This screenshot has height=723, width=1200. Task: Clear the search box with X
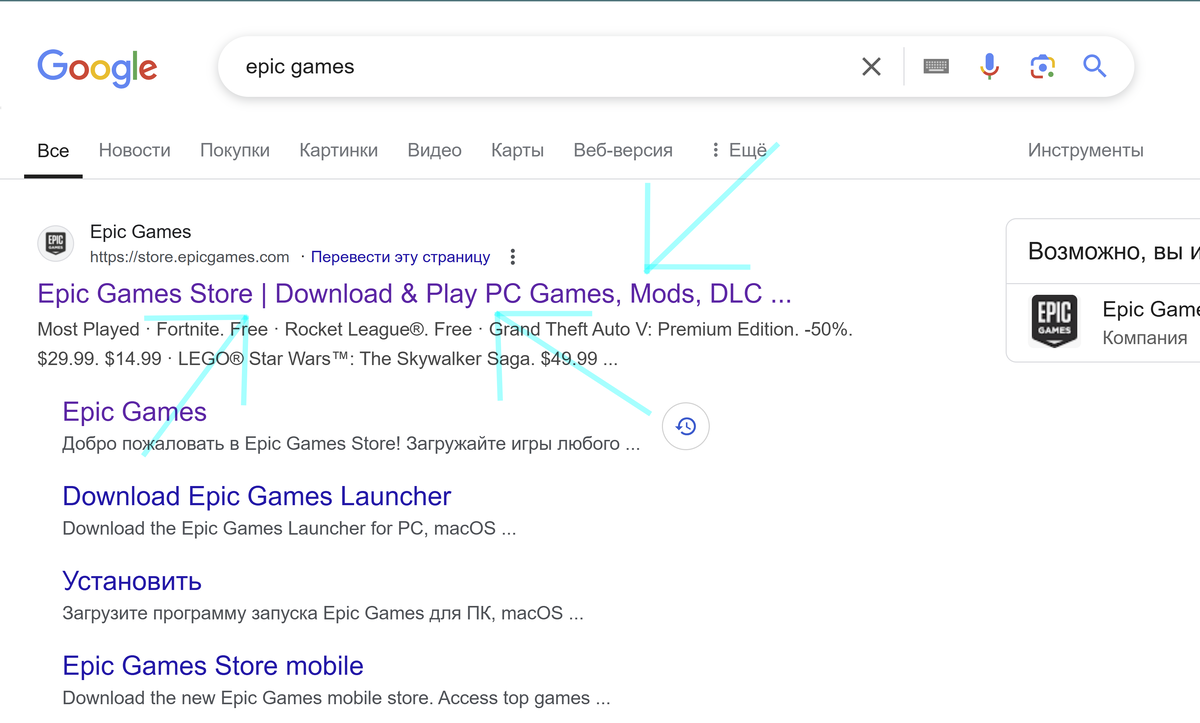click(872, 67)
